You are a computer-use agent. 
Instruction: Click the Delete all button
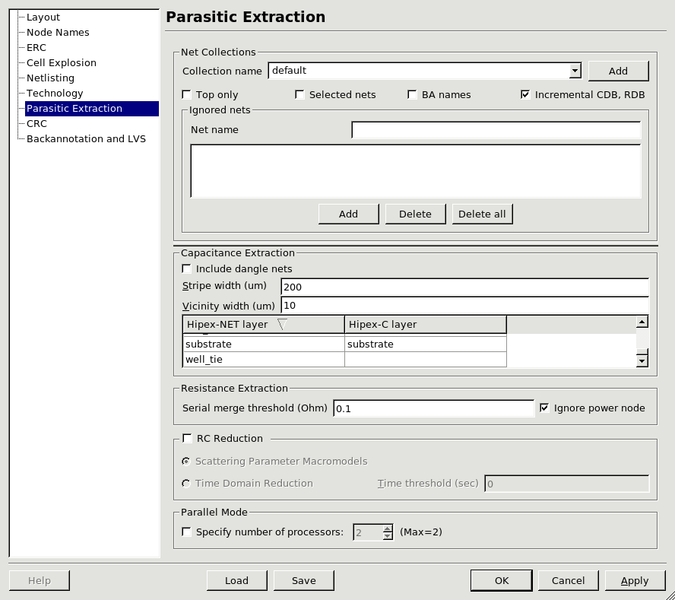[x=482, y=214]
